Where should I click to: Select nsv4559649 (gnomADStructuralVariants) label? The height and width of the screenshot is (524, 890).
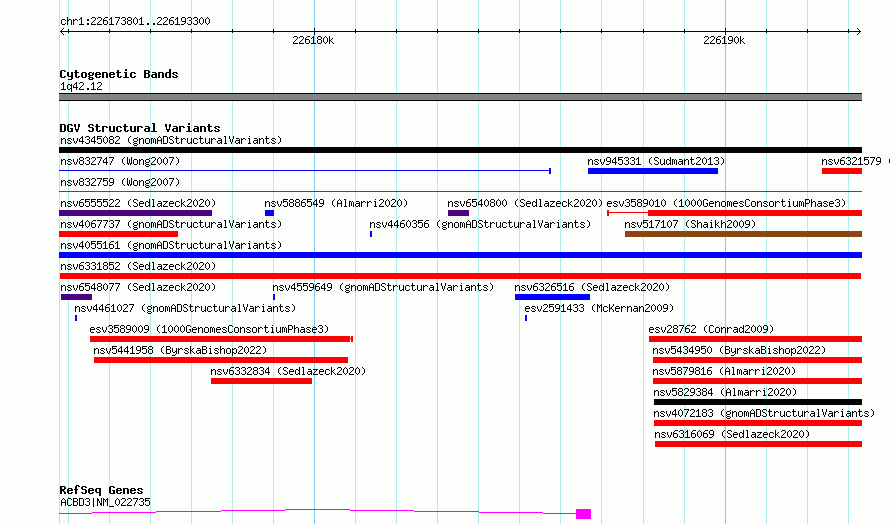tap(383, 287)
